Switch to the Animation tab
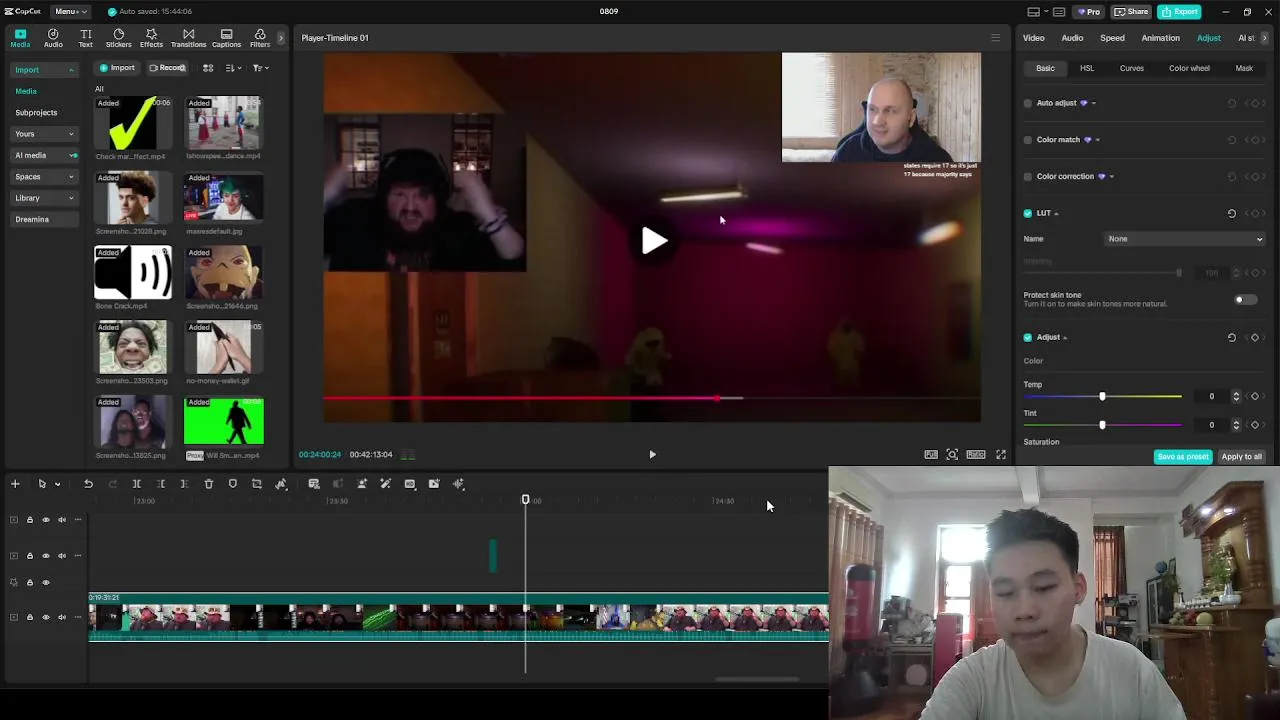The image size is (1280, 720). point(1161,38)
